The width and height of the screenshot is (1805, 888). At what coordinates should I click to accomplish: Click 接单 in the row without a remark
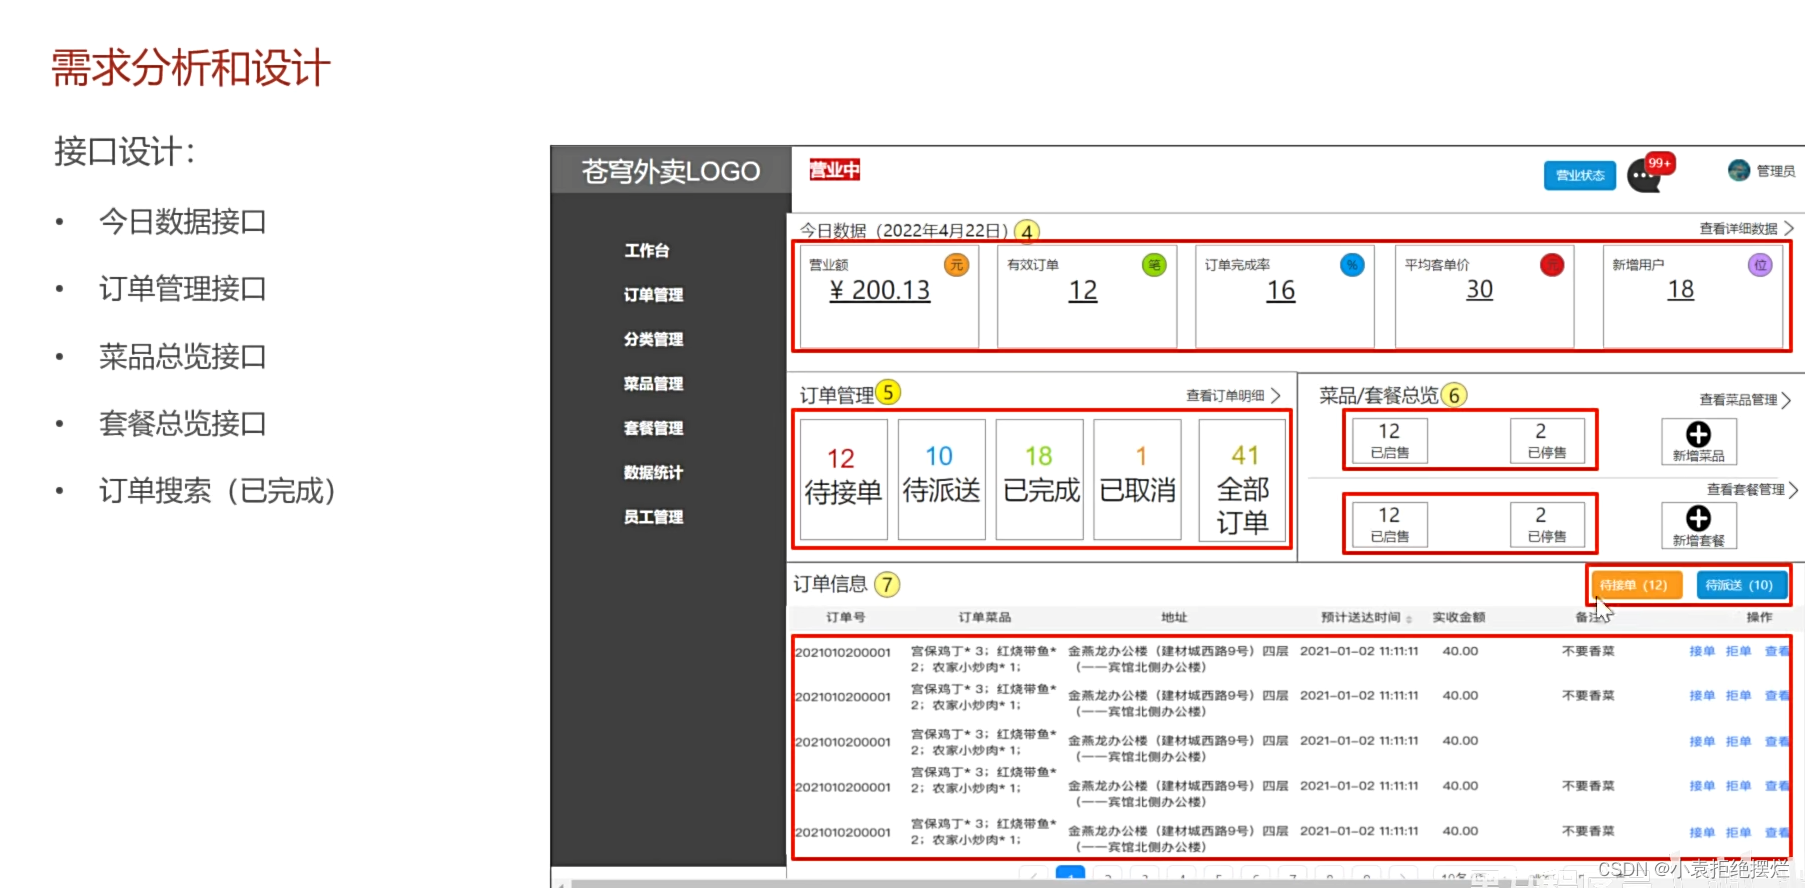coord(1702,742)
